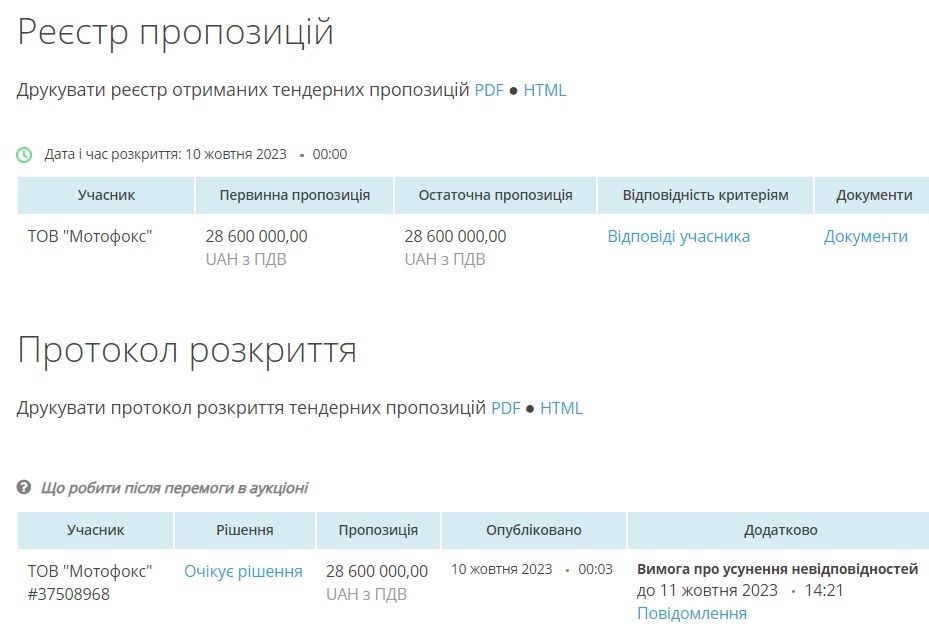Click the 'Учасник' header in the protocol table

coord(95,530)
